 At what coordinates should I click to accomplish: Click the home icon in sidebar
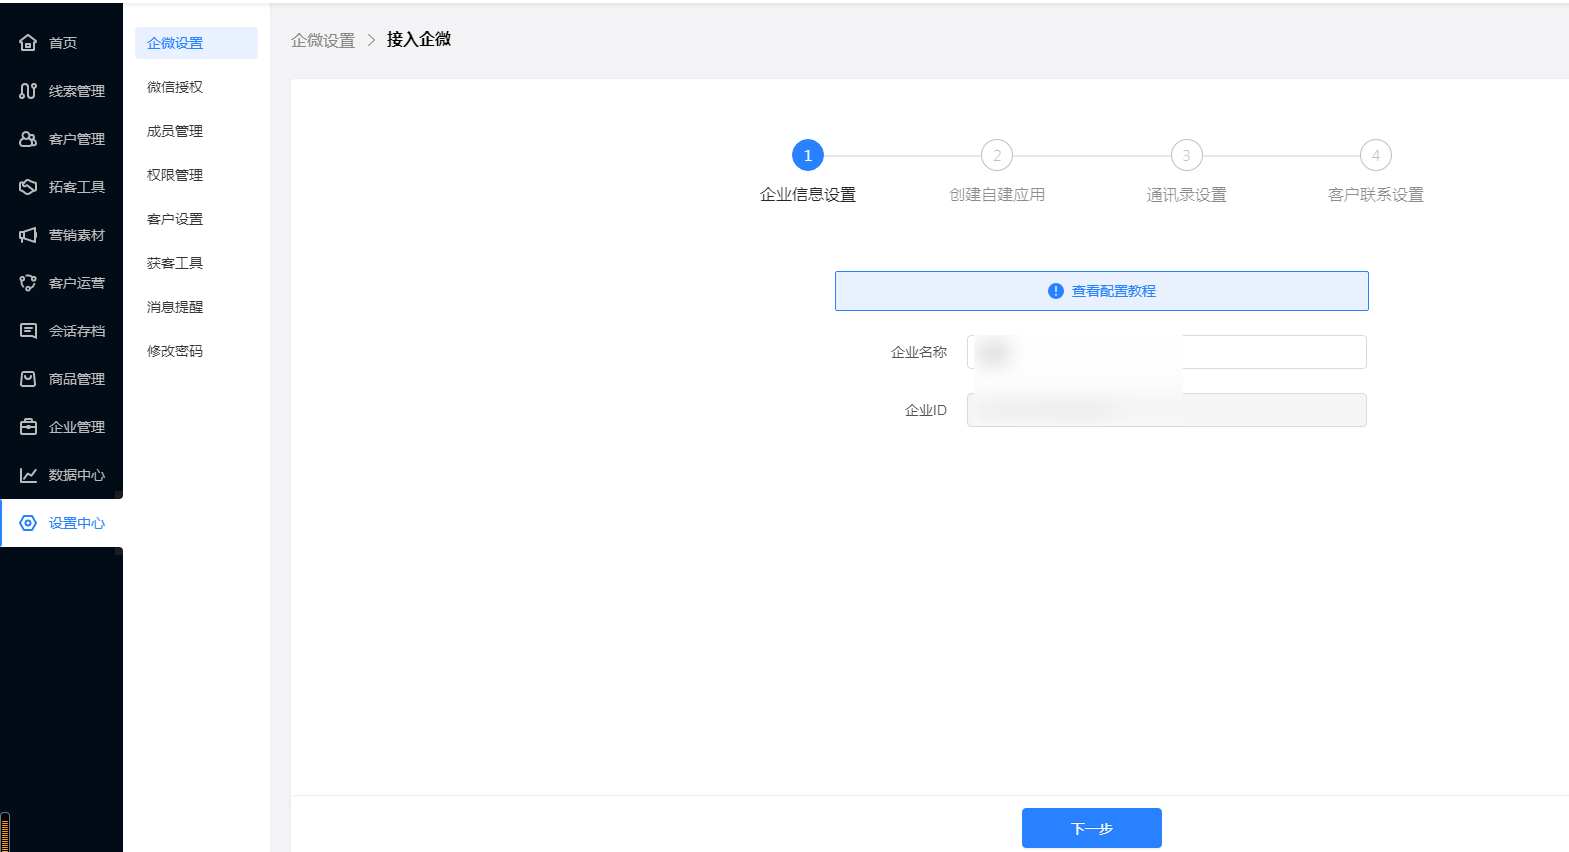pos(28,43)
